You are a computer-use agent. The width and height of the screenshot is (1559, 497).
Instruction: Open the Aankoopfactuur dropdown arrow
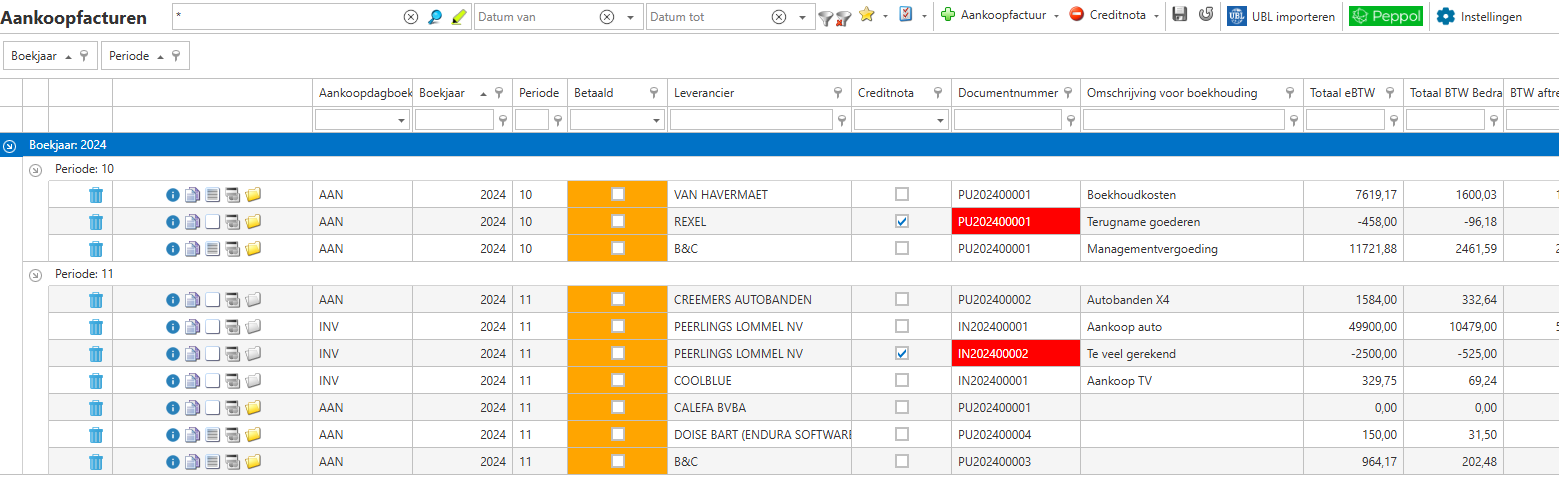(x=1056, y=17)
